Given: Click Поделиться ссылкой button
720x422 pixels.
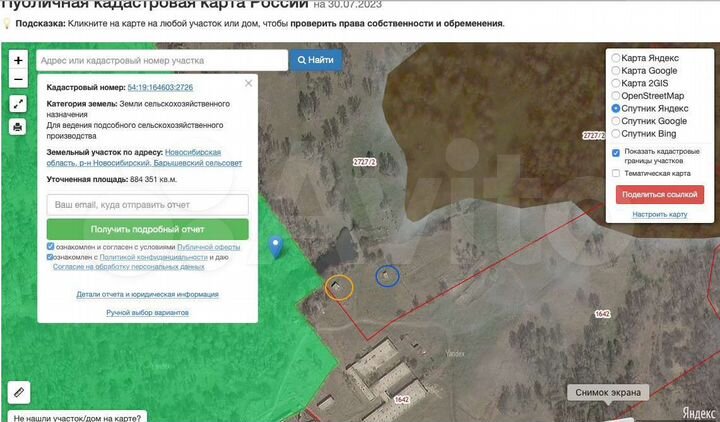Looking at the screenshot, I should click(x=660, y=195).
